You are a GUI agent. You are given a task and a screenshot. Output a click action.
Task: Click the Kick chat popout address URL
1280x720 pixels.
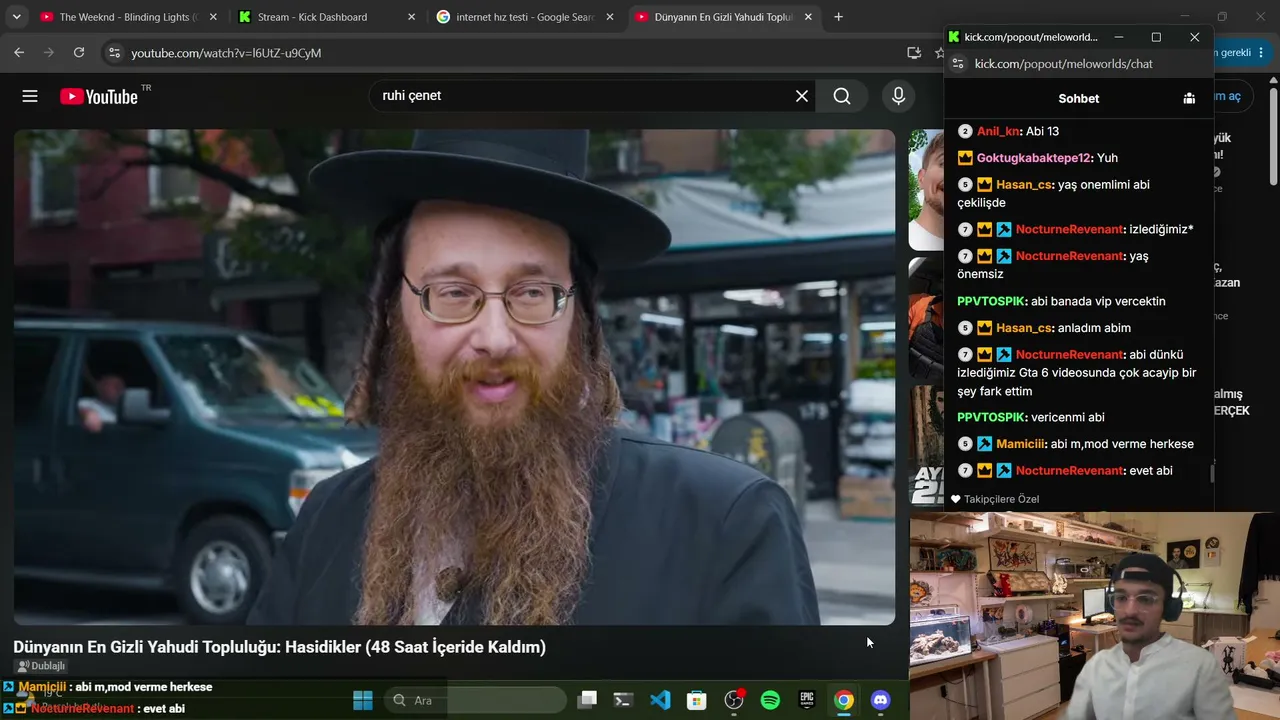click(x=1064, y=64)
